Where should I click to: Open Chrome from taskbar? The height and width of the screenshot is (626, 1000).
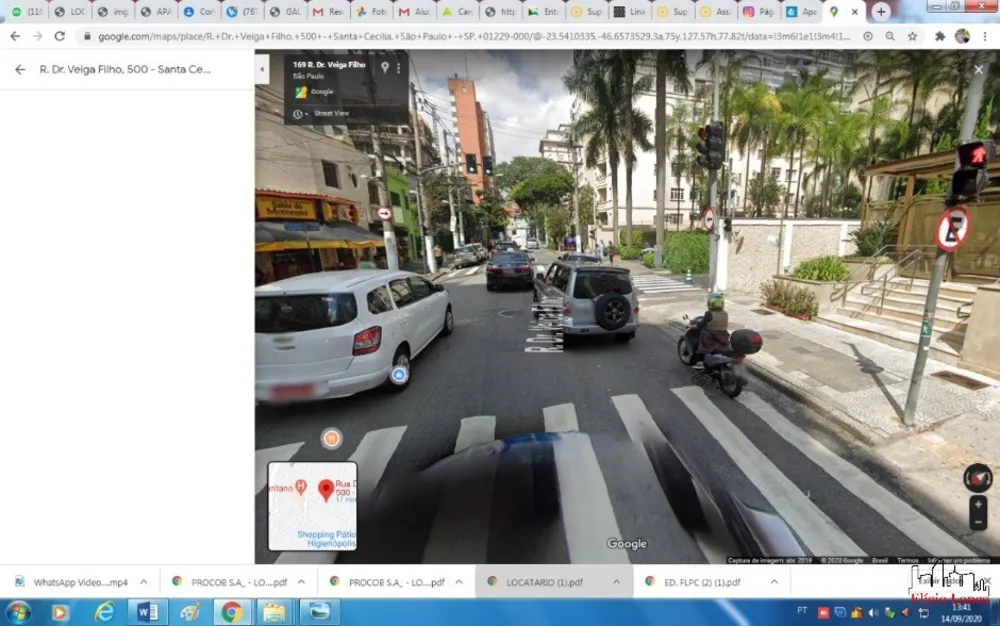232,613
